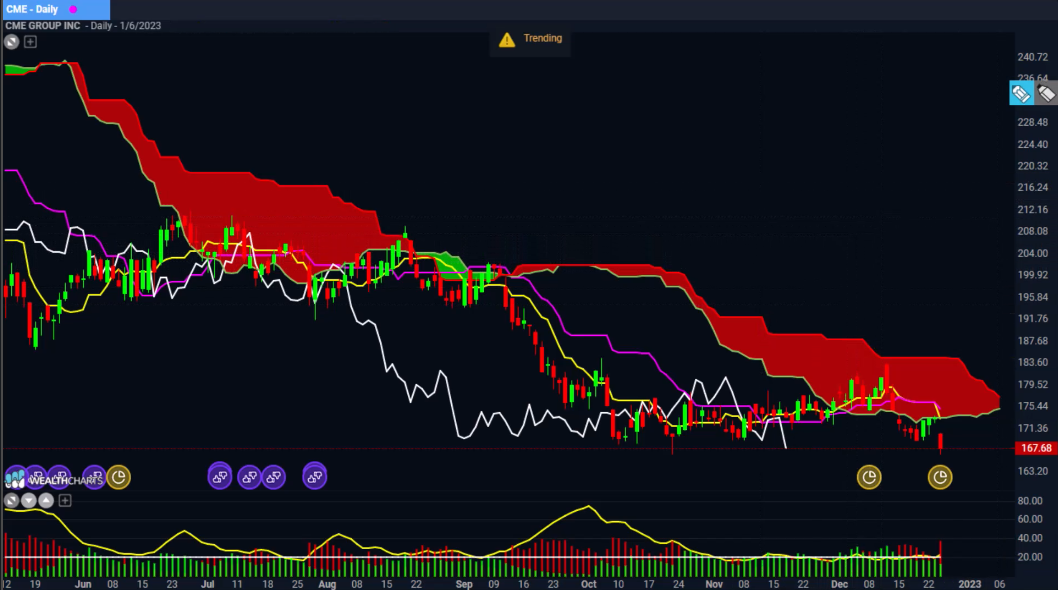Open the thumbs sentiment icon nearest the Aug label
Viewport: 1058px width, 590px height.
click(314, 477)
